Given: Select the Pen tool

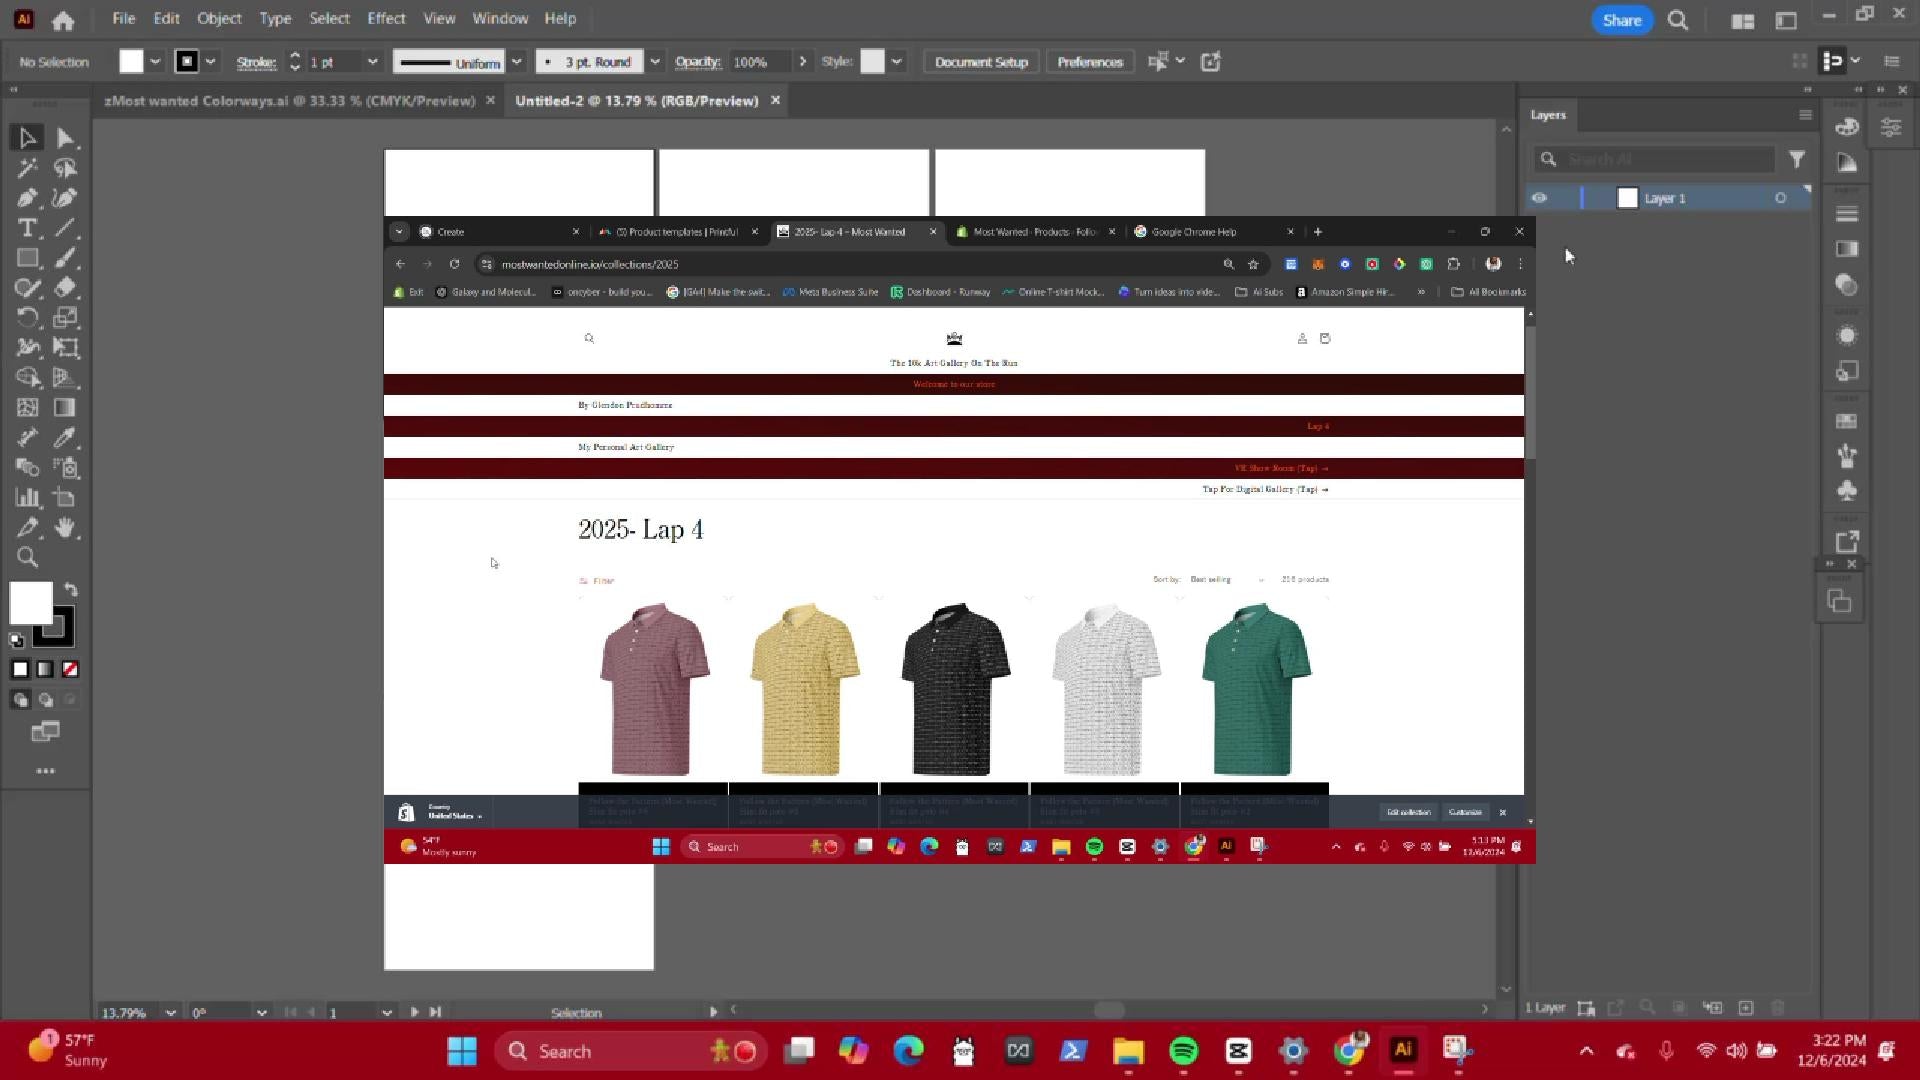Looking at the screenshot, I should pyautogui.click(x=27, y=198).
